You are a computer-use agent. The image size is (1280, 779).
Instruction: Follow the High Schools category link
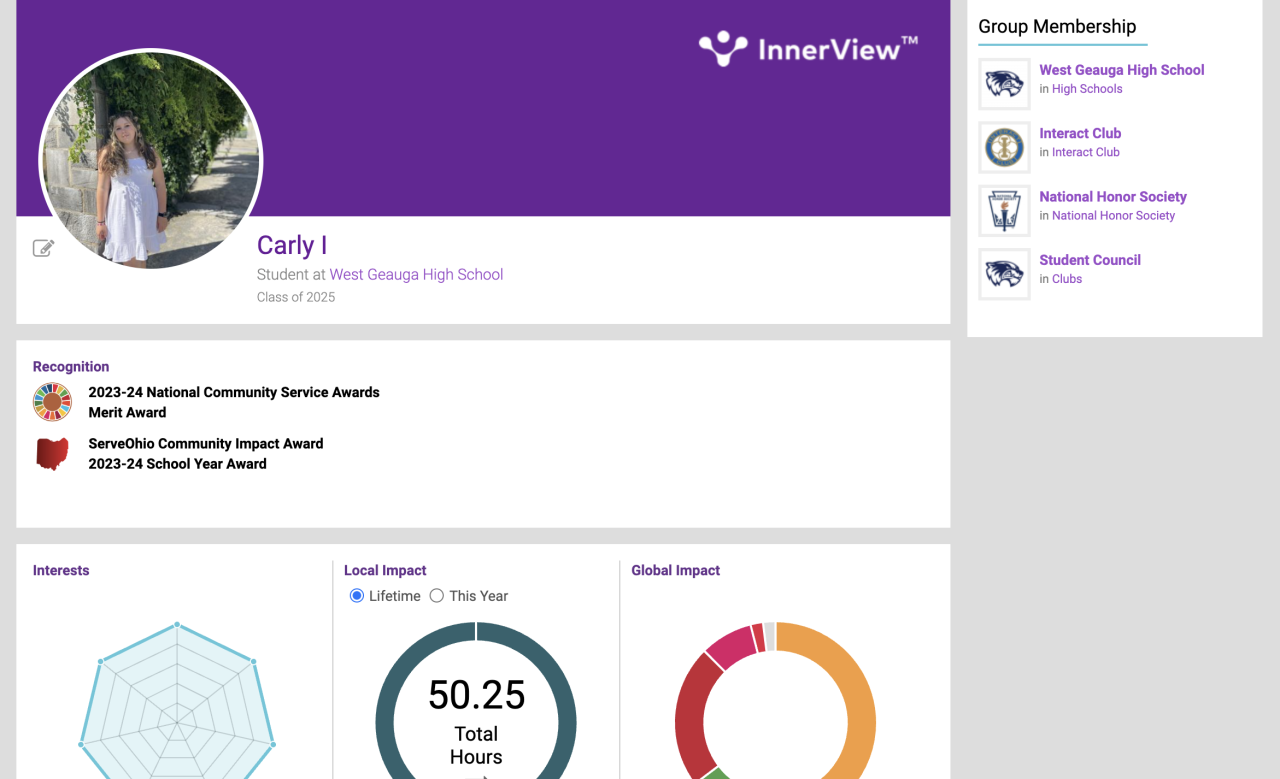pos(1087,89)
